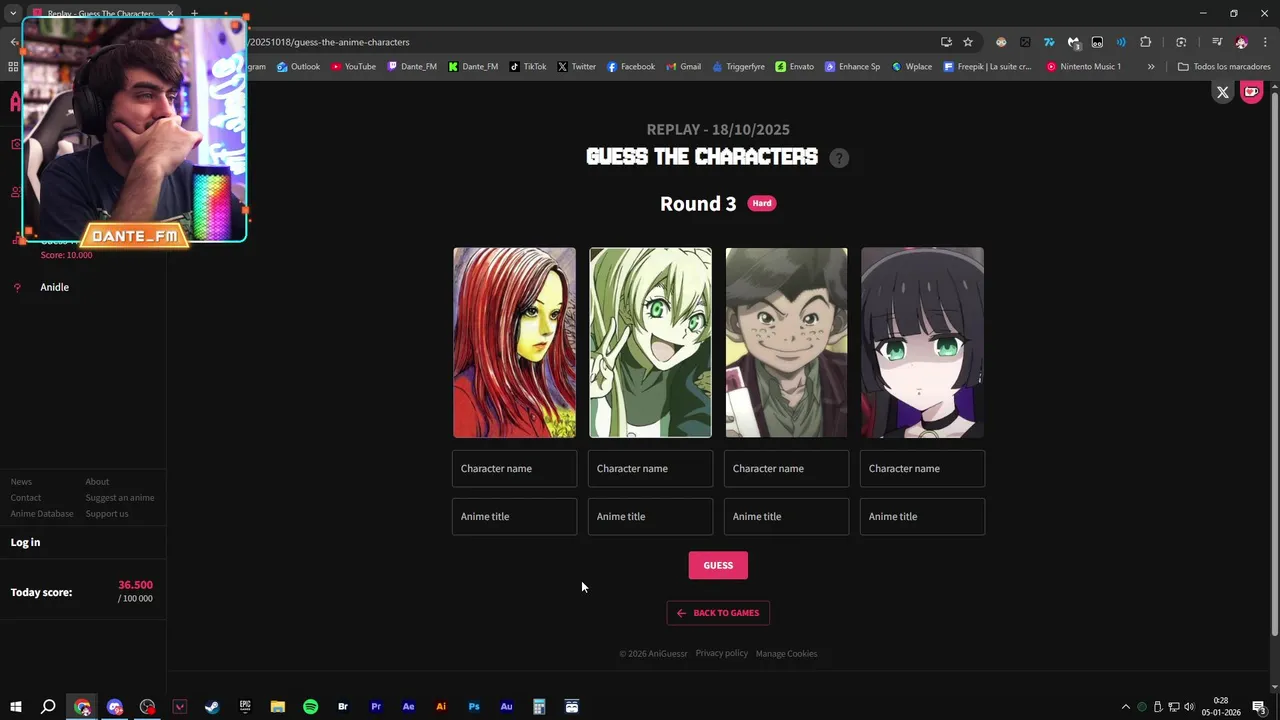Viewport: 1280px width, 720px height.
Task: Click the install app icon in address bar
Action: [x=946, y=42]
